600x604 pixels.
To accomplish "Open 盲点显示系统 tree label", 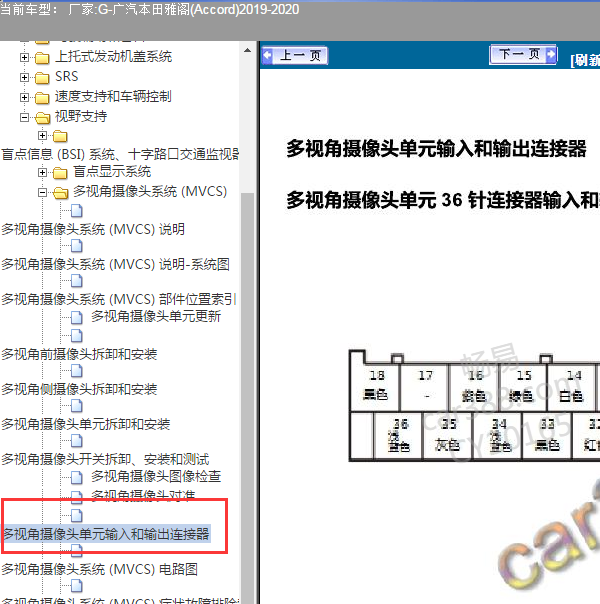I will pyautogui.click(x=112, y=171).
